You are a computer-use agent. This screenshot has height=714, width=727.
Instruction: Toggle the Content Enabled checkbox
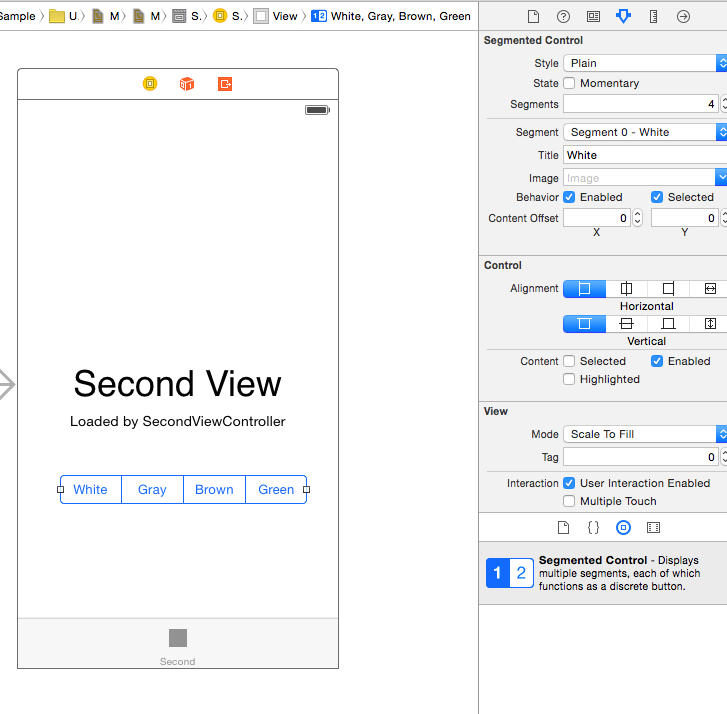[x=657, y=361]
